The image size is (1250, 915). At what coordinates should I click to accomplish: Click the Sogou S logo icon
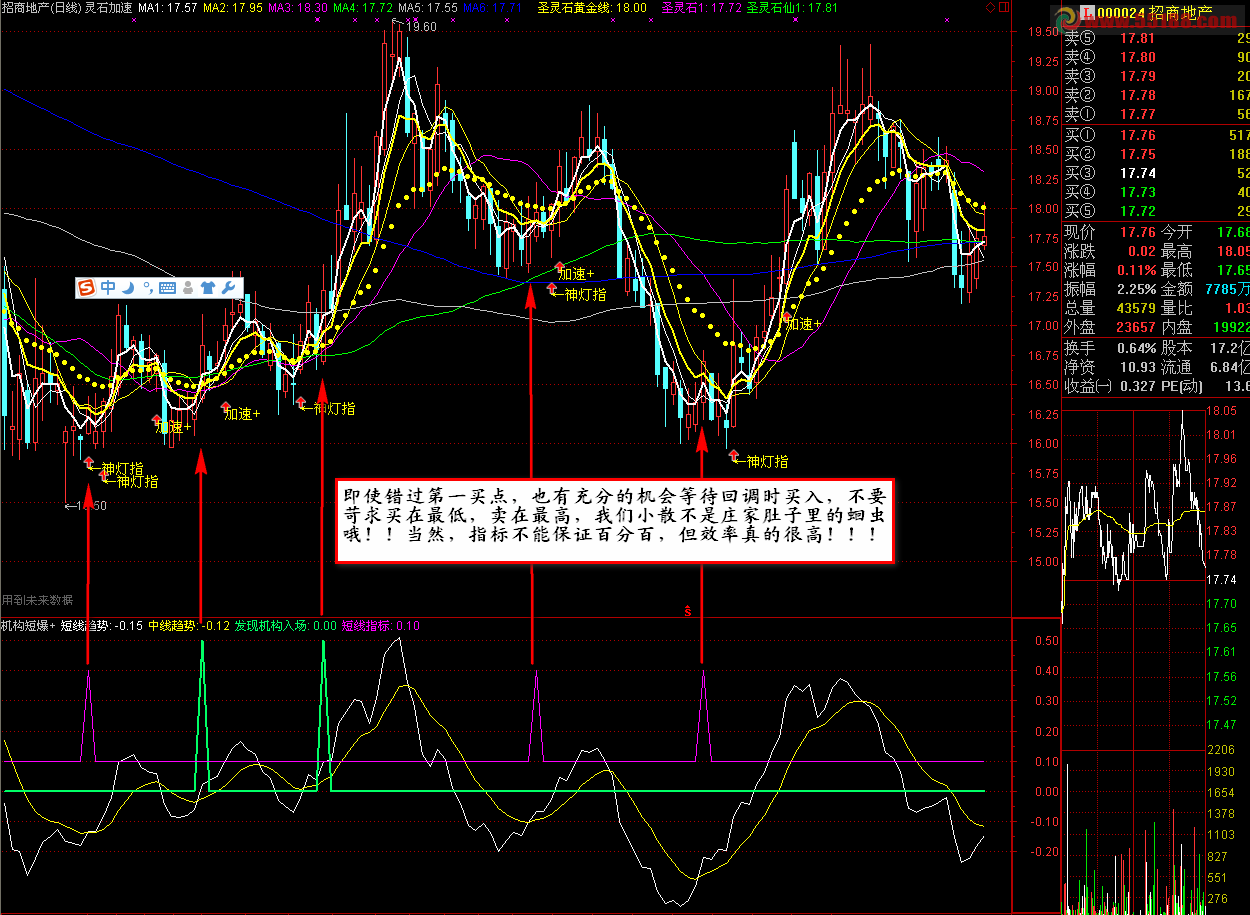click(87, 288)
